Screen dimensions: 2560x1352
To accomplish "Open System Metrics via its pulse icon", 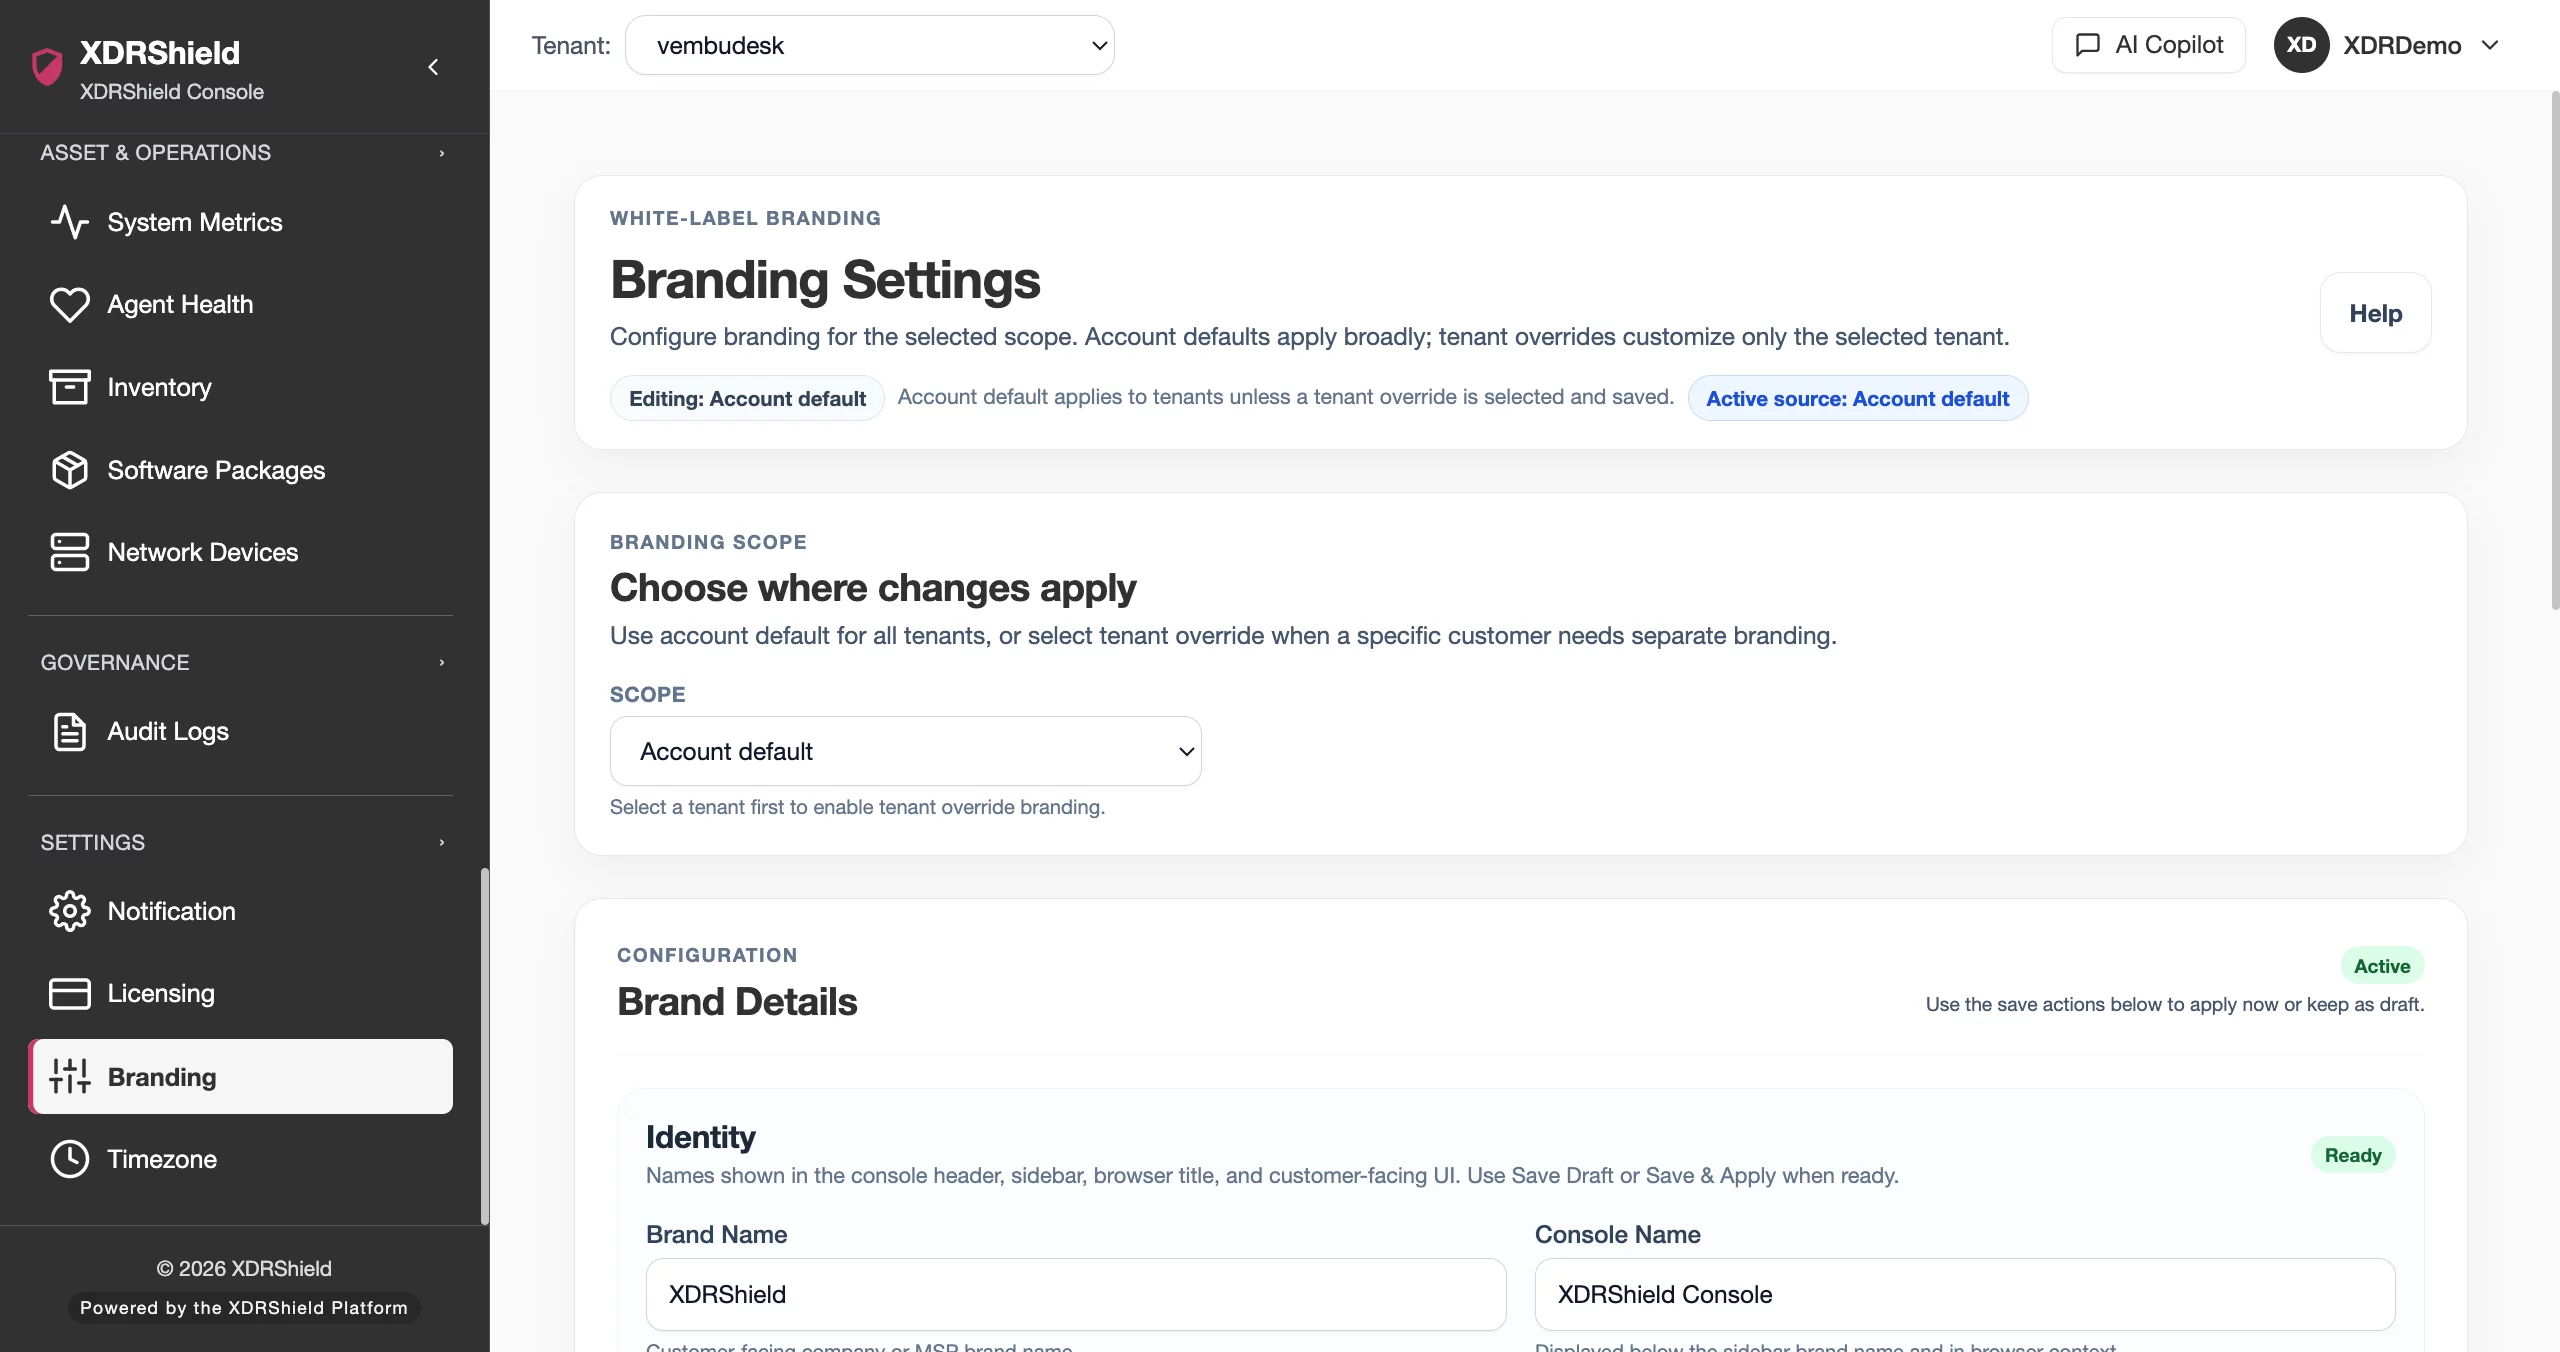I will [70, 222].
